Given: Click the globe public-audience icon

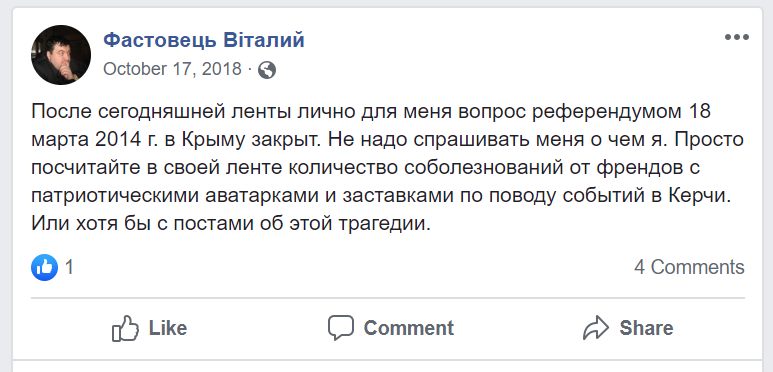Looking at the screenshot, I should pyautogui.click(x=267, y=70).
